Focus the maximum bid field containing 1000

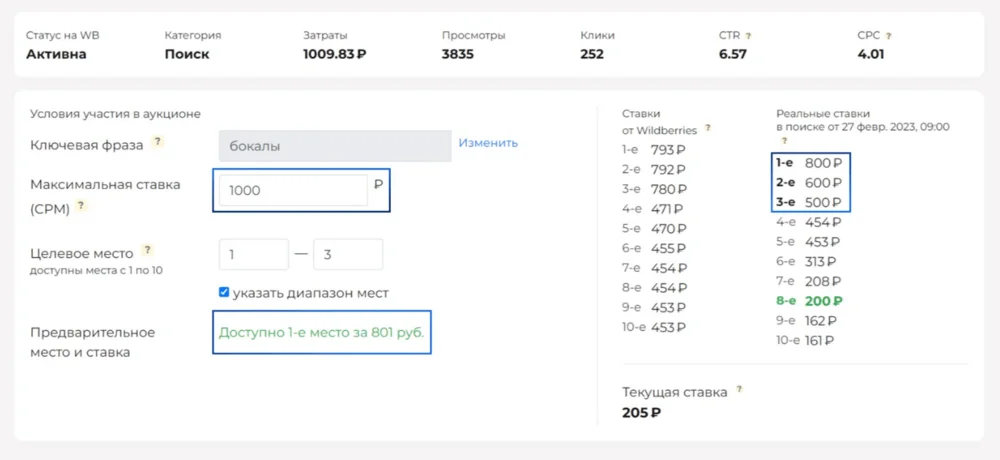[292, 190]
